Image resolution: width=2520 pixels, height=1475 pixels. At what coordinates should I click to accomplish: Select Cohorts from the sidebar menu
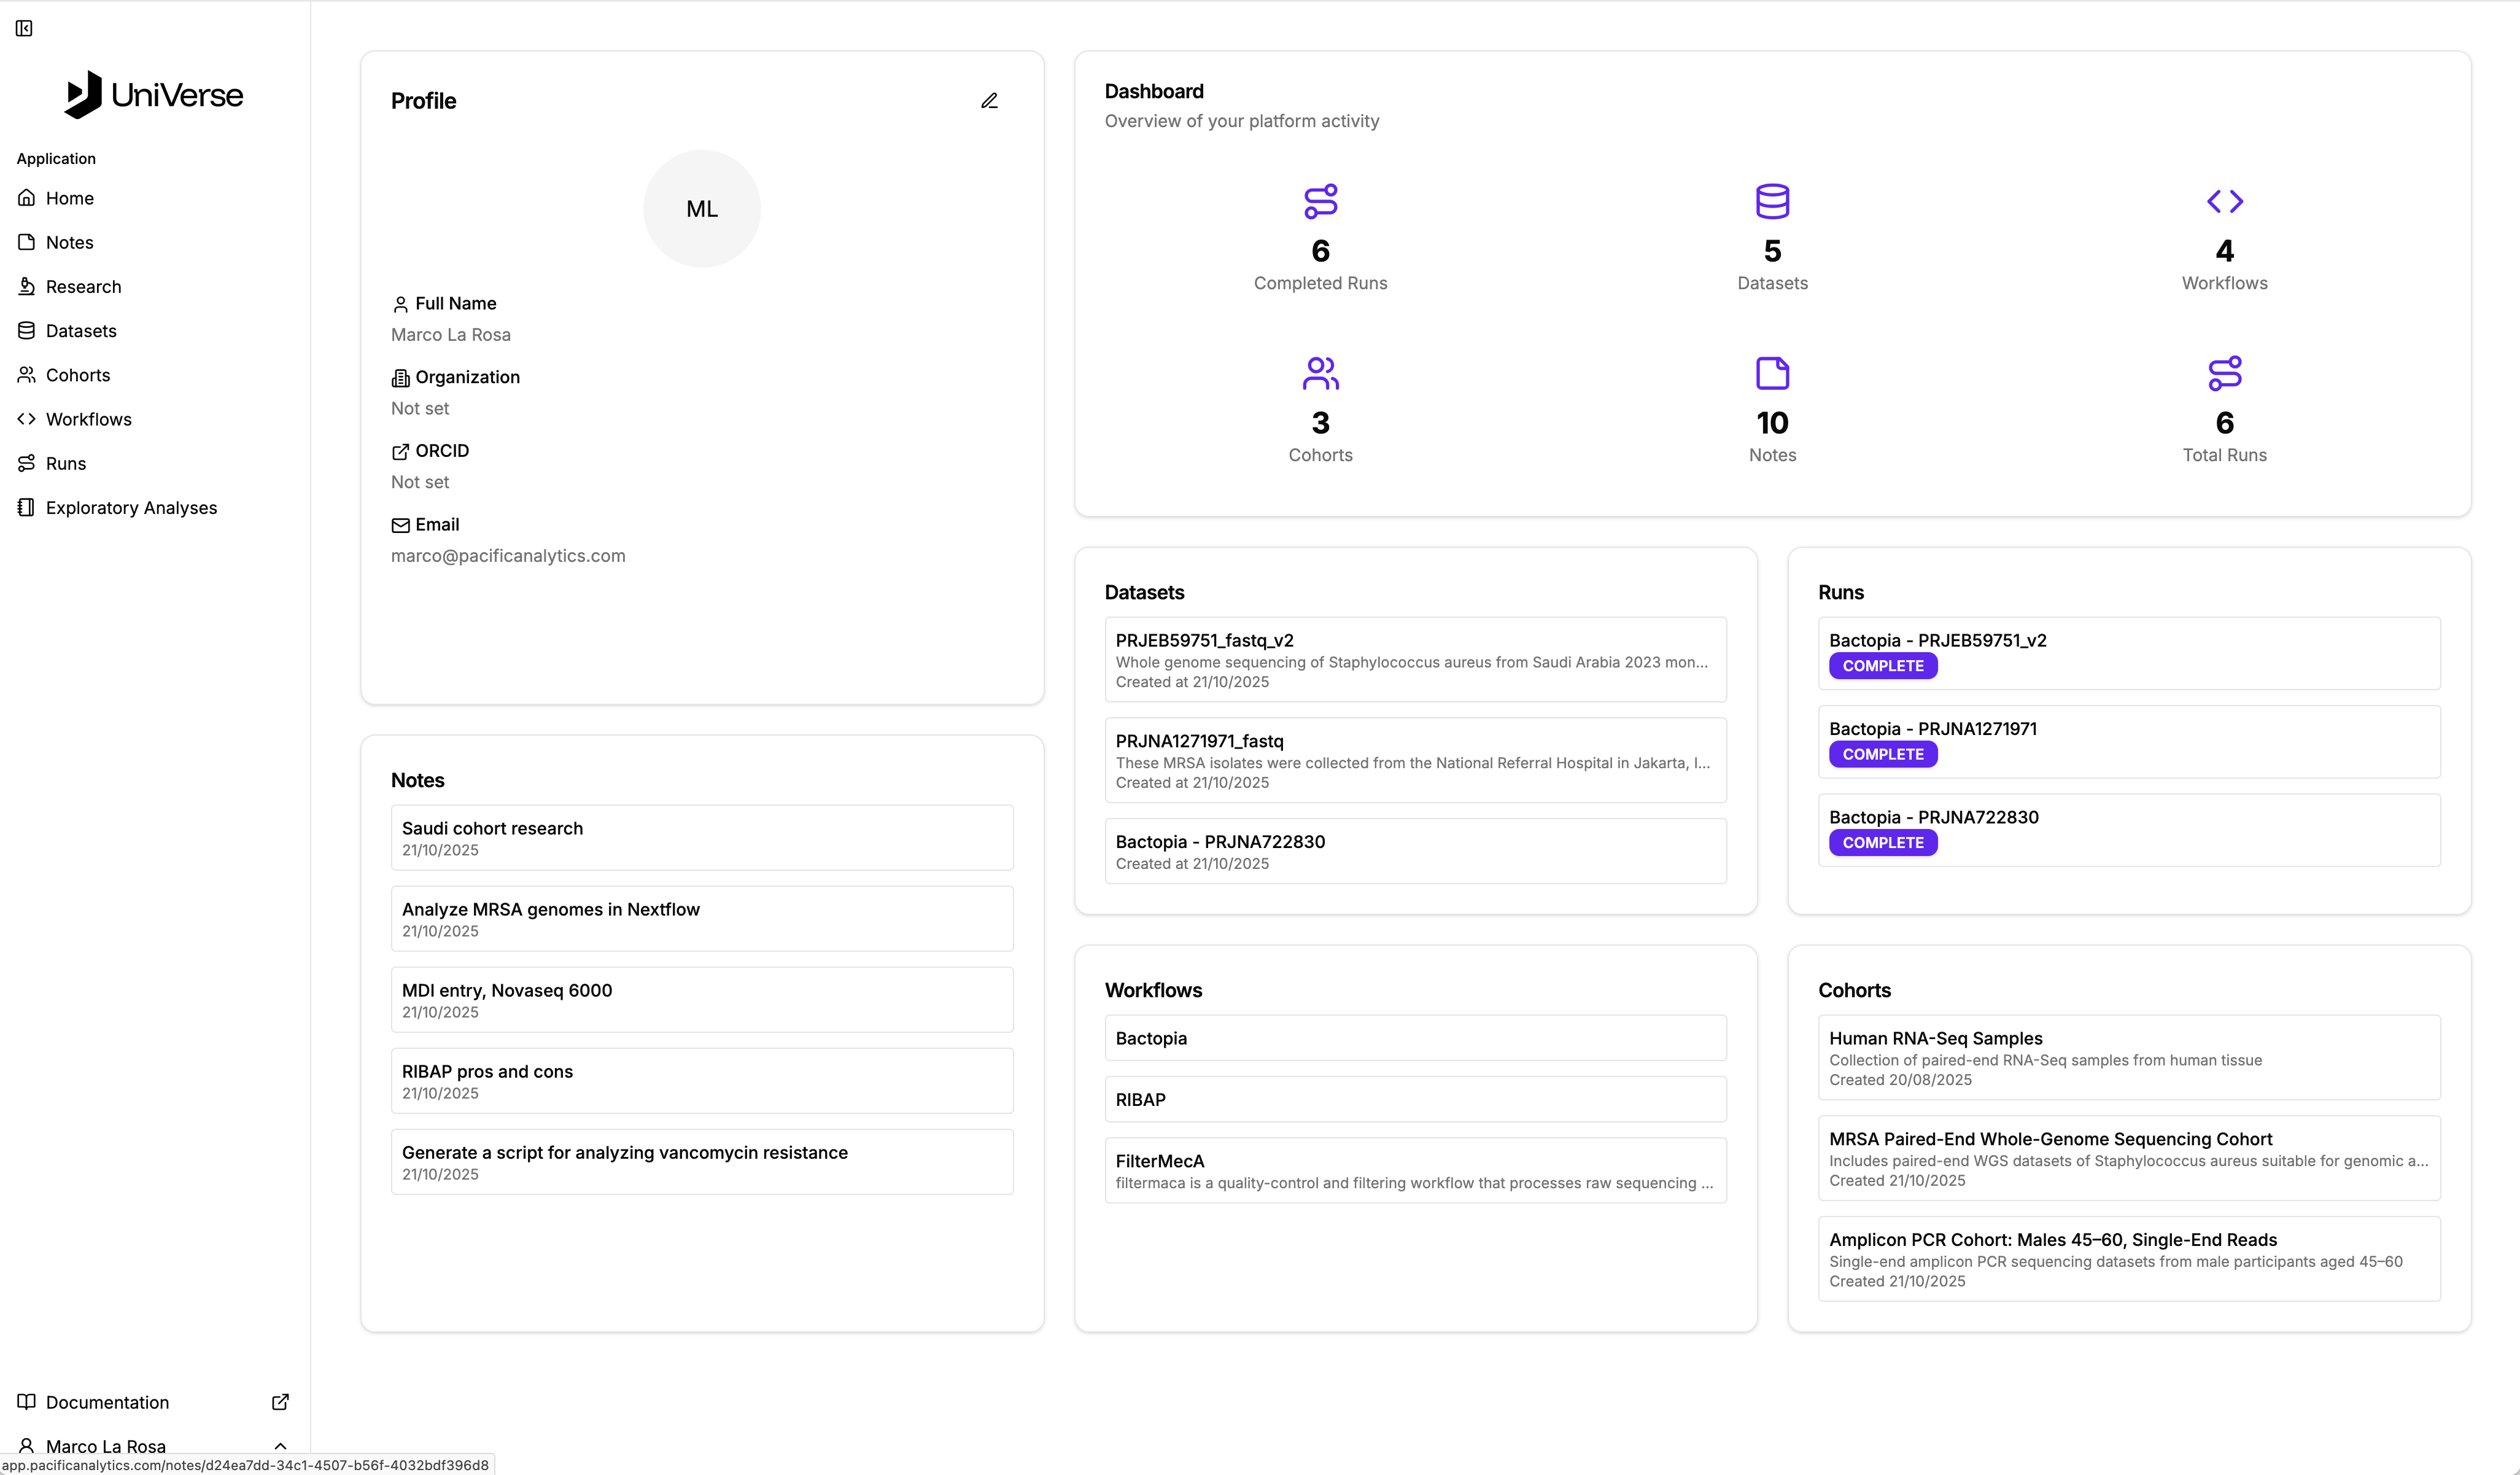[78, 375]
